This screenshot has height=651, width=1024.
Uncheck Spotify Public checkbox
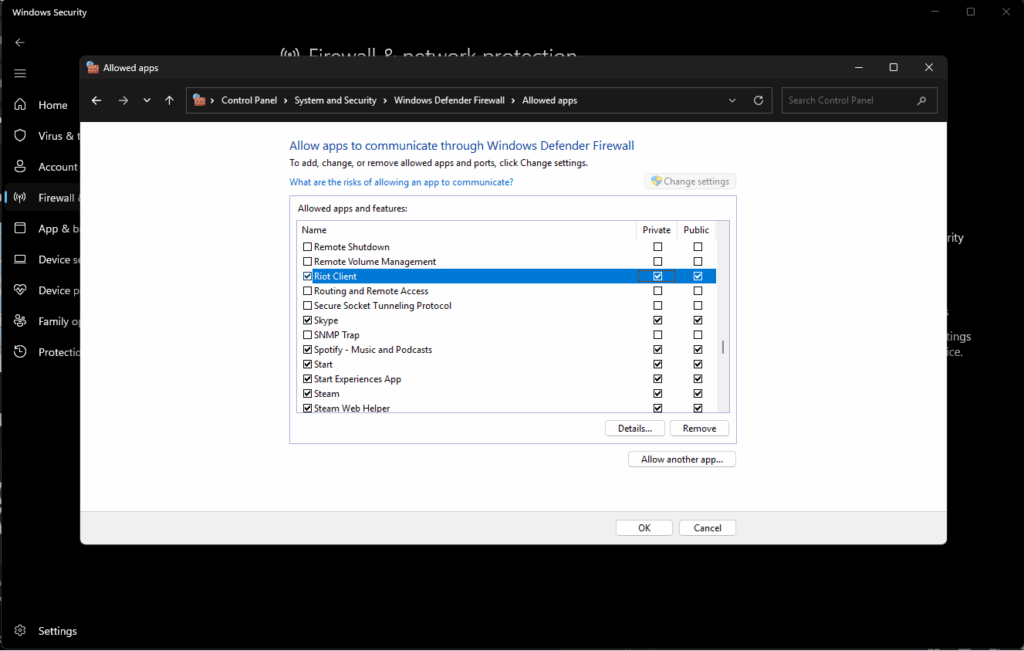pyautogui.click(x=697, y=349)
